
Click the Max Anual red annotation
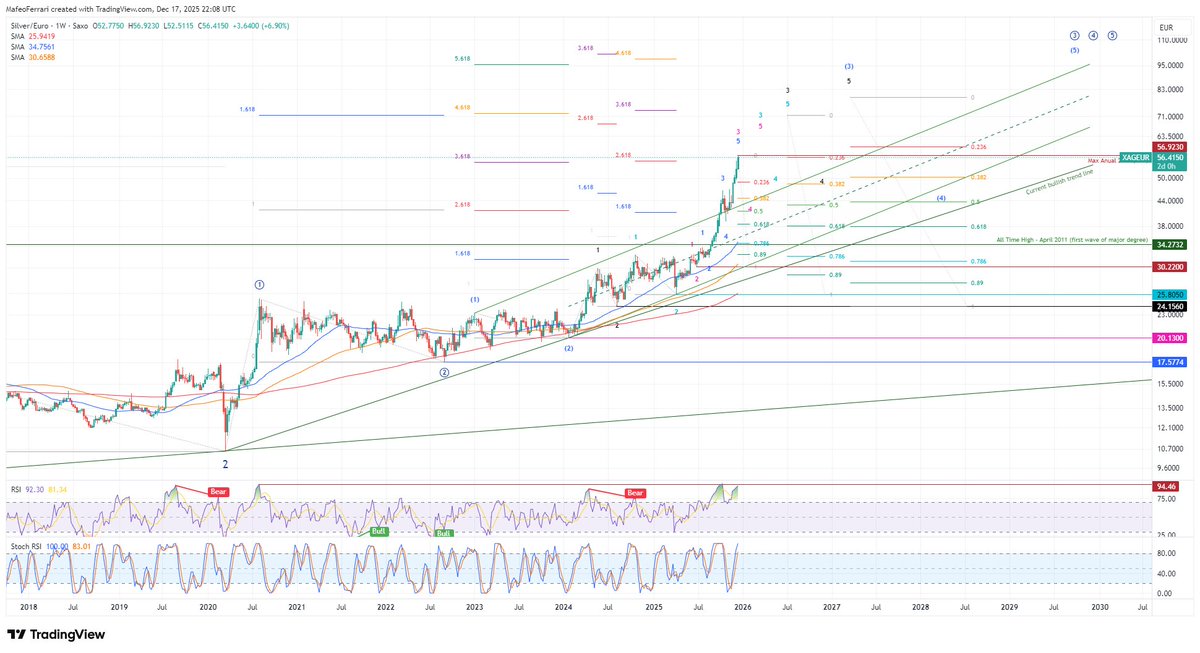1103,160
